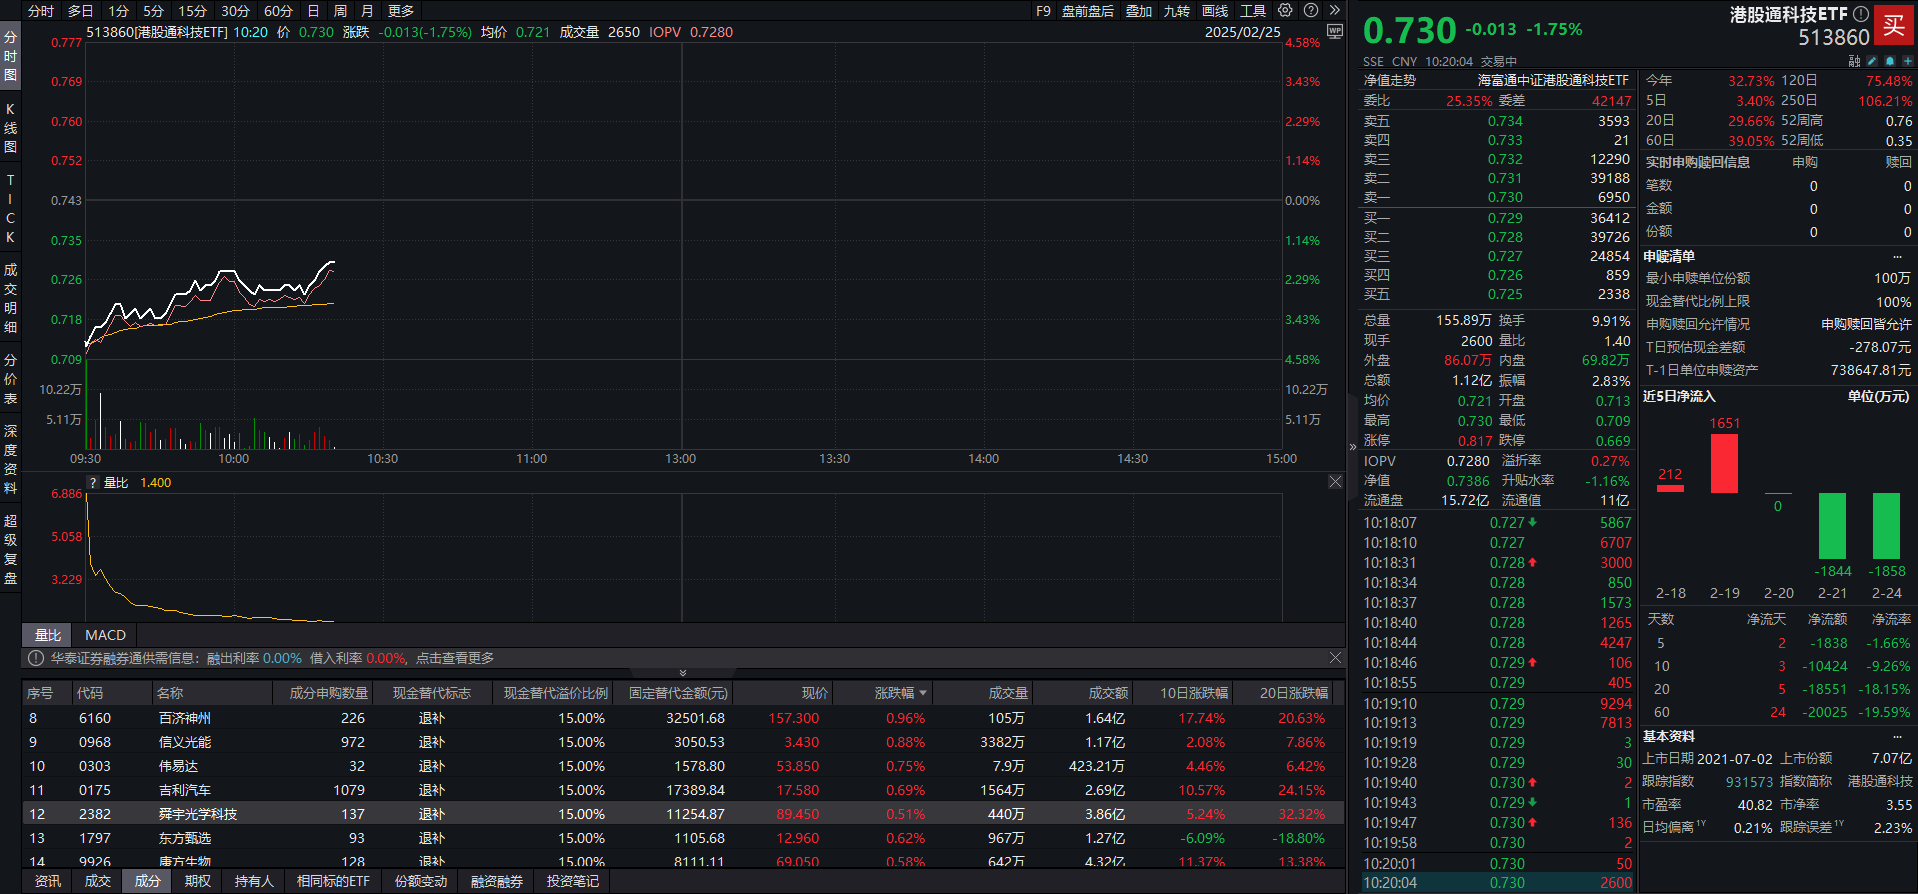1918x894 pixels.
Task: Switch to the MACD indicator tab
Action: pos(105,635)
